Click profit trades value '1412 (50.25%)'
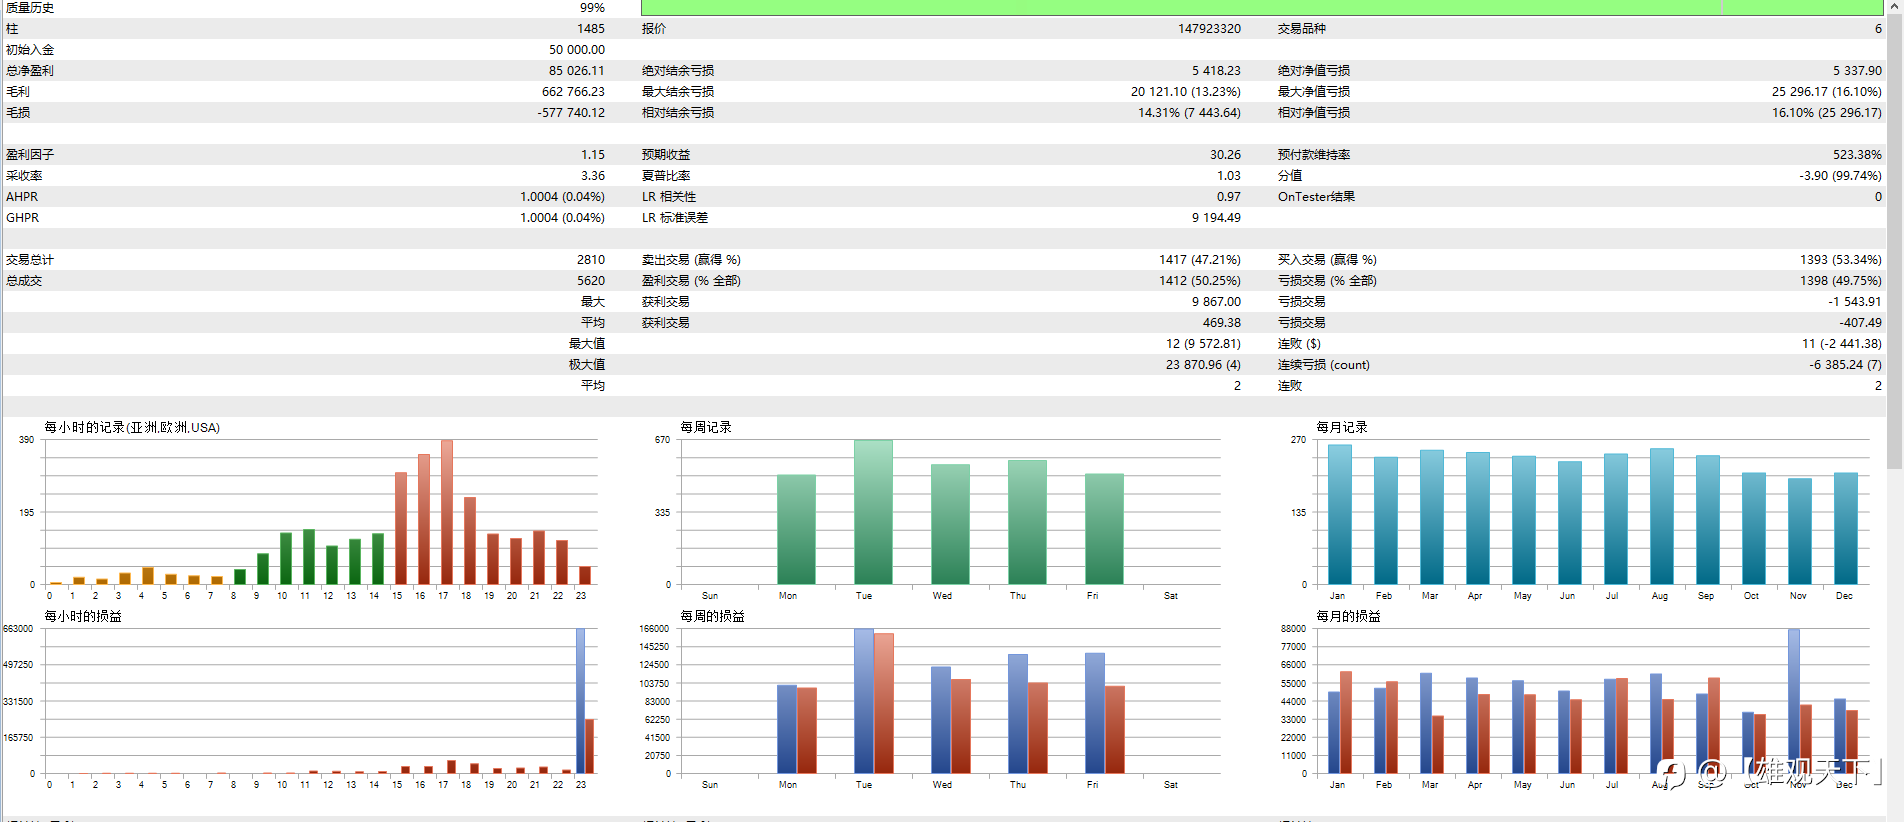 (x=1200, y=280)
